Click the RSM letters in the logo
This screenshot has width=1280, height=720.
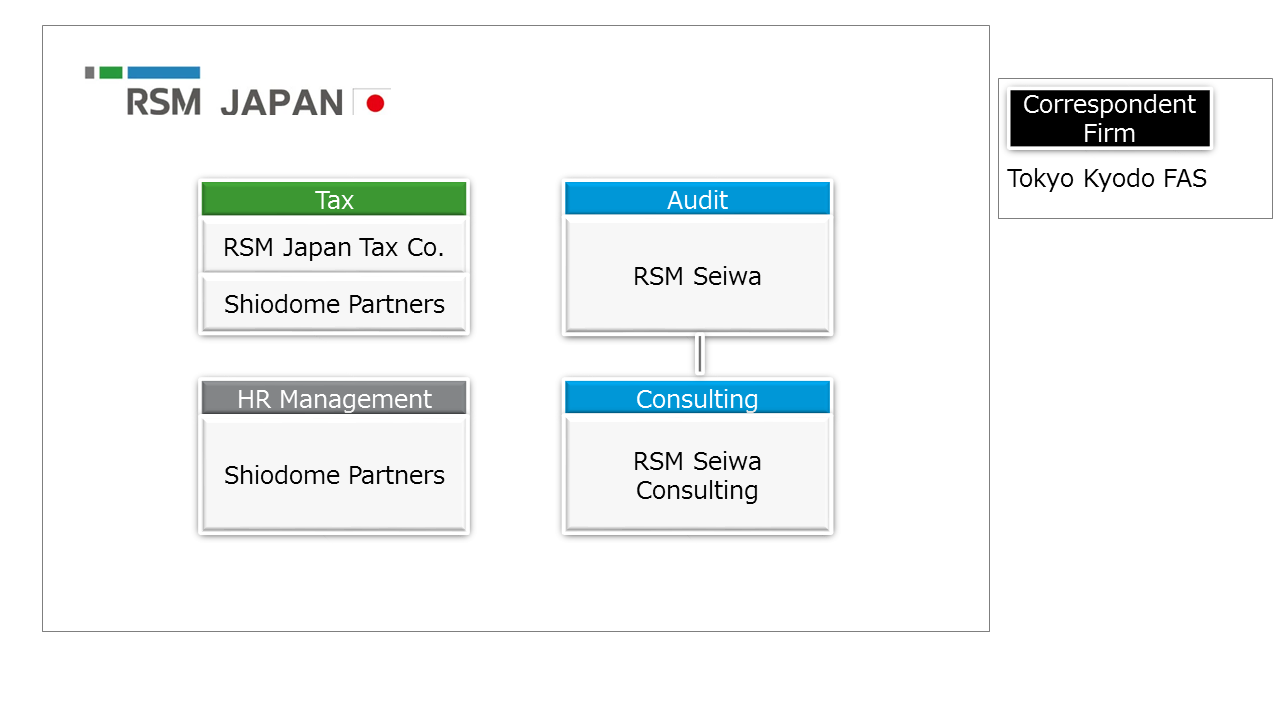(x=164, y=102)
